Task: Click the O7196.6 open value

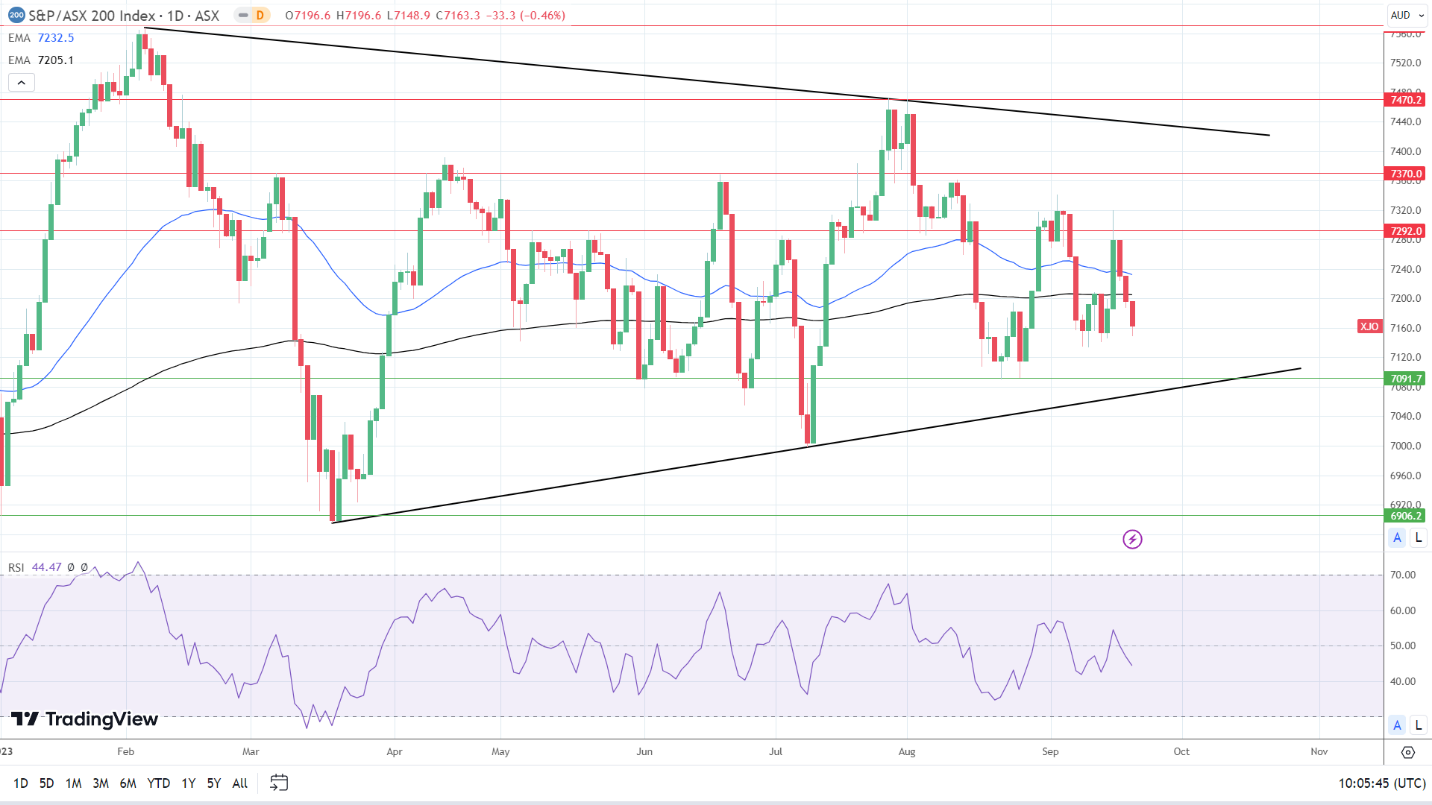Action: pos(307,15)
